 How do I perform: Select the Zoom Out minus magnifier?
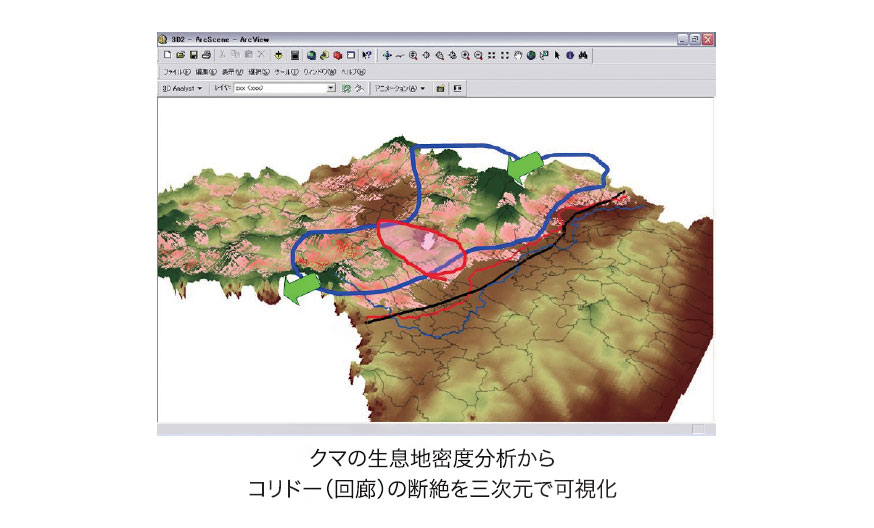[478, 55]
